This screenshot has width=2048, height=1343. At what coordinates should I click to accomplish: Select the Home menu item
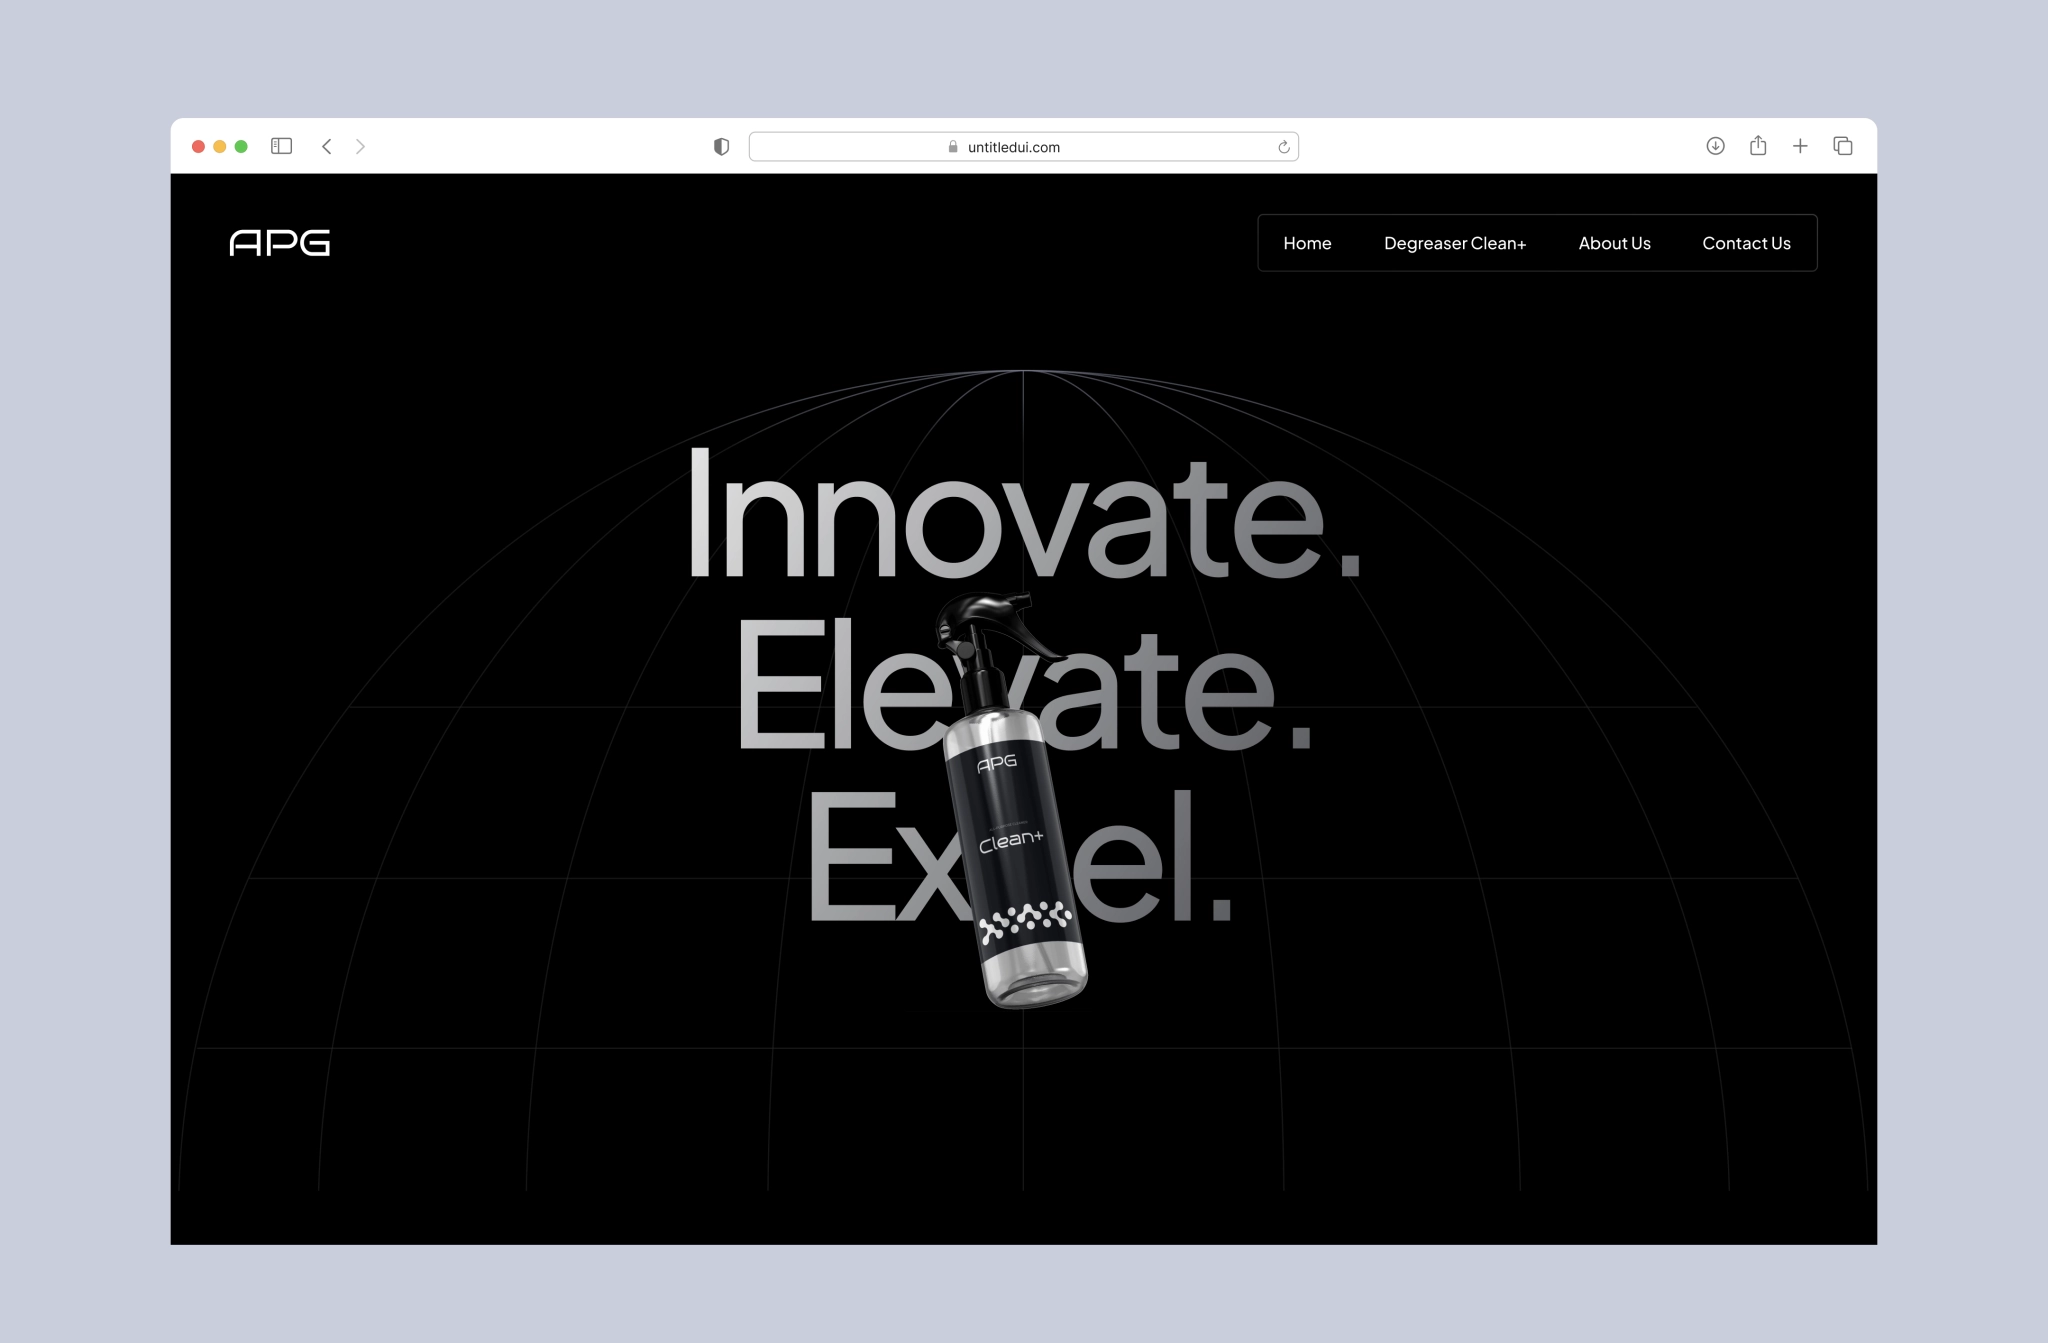point(1307,243)
